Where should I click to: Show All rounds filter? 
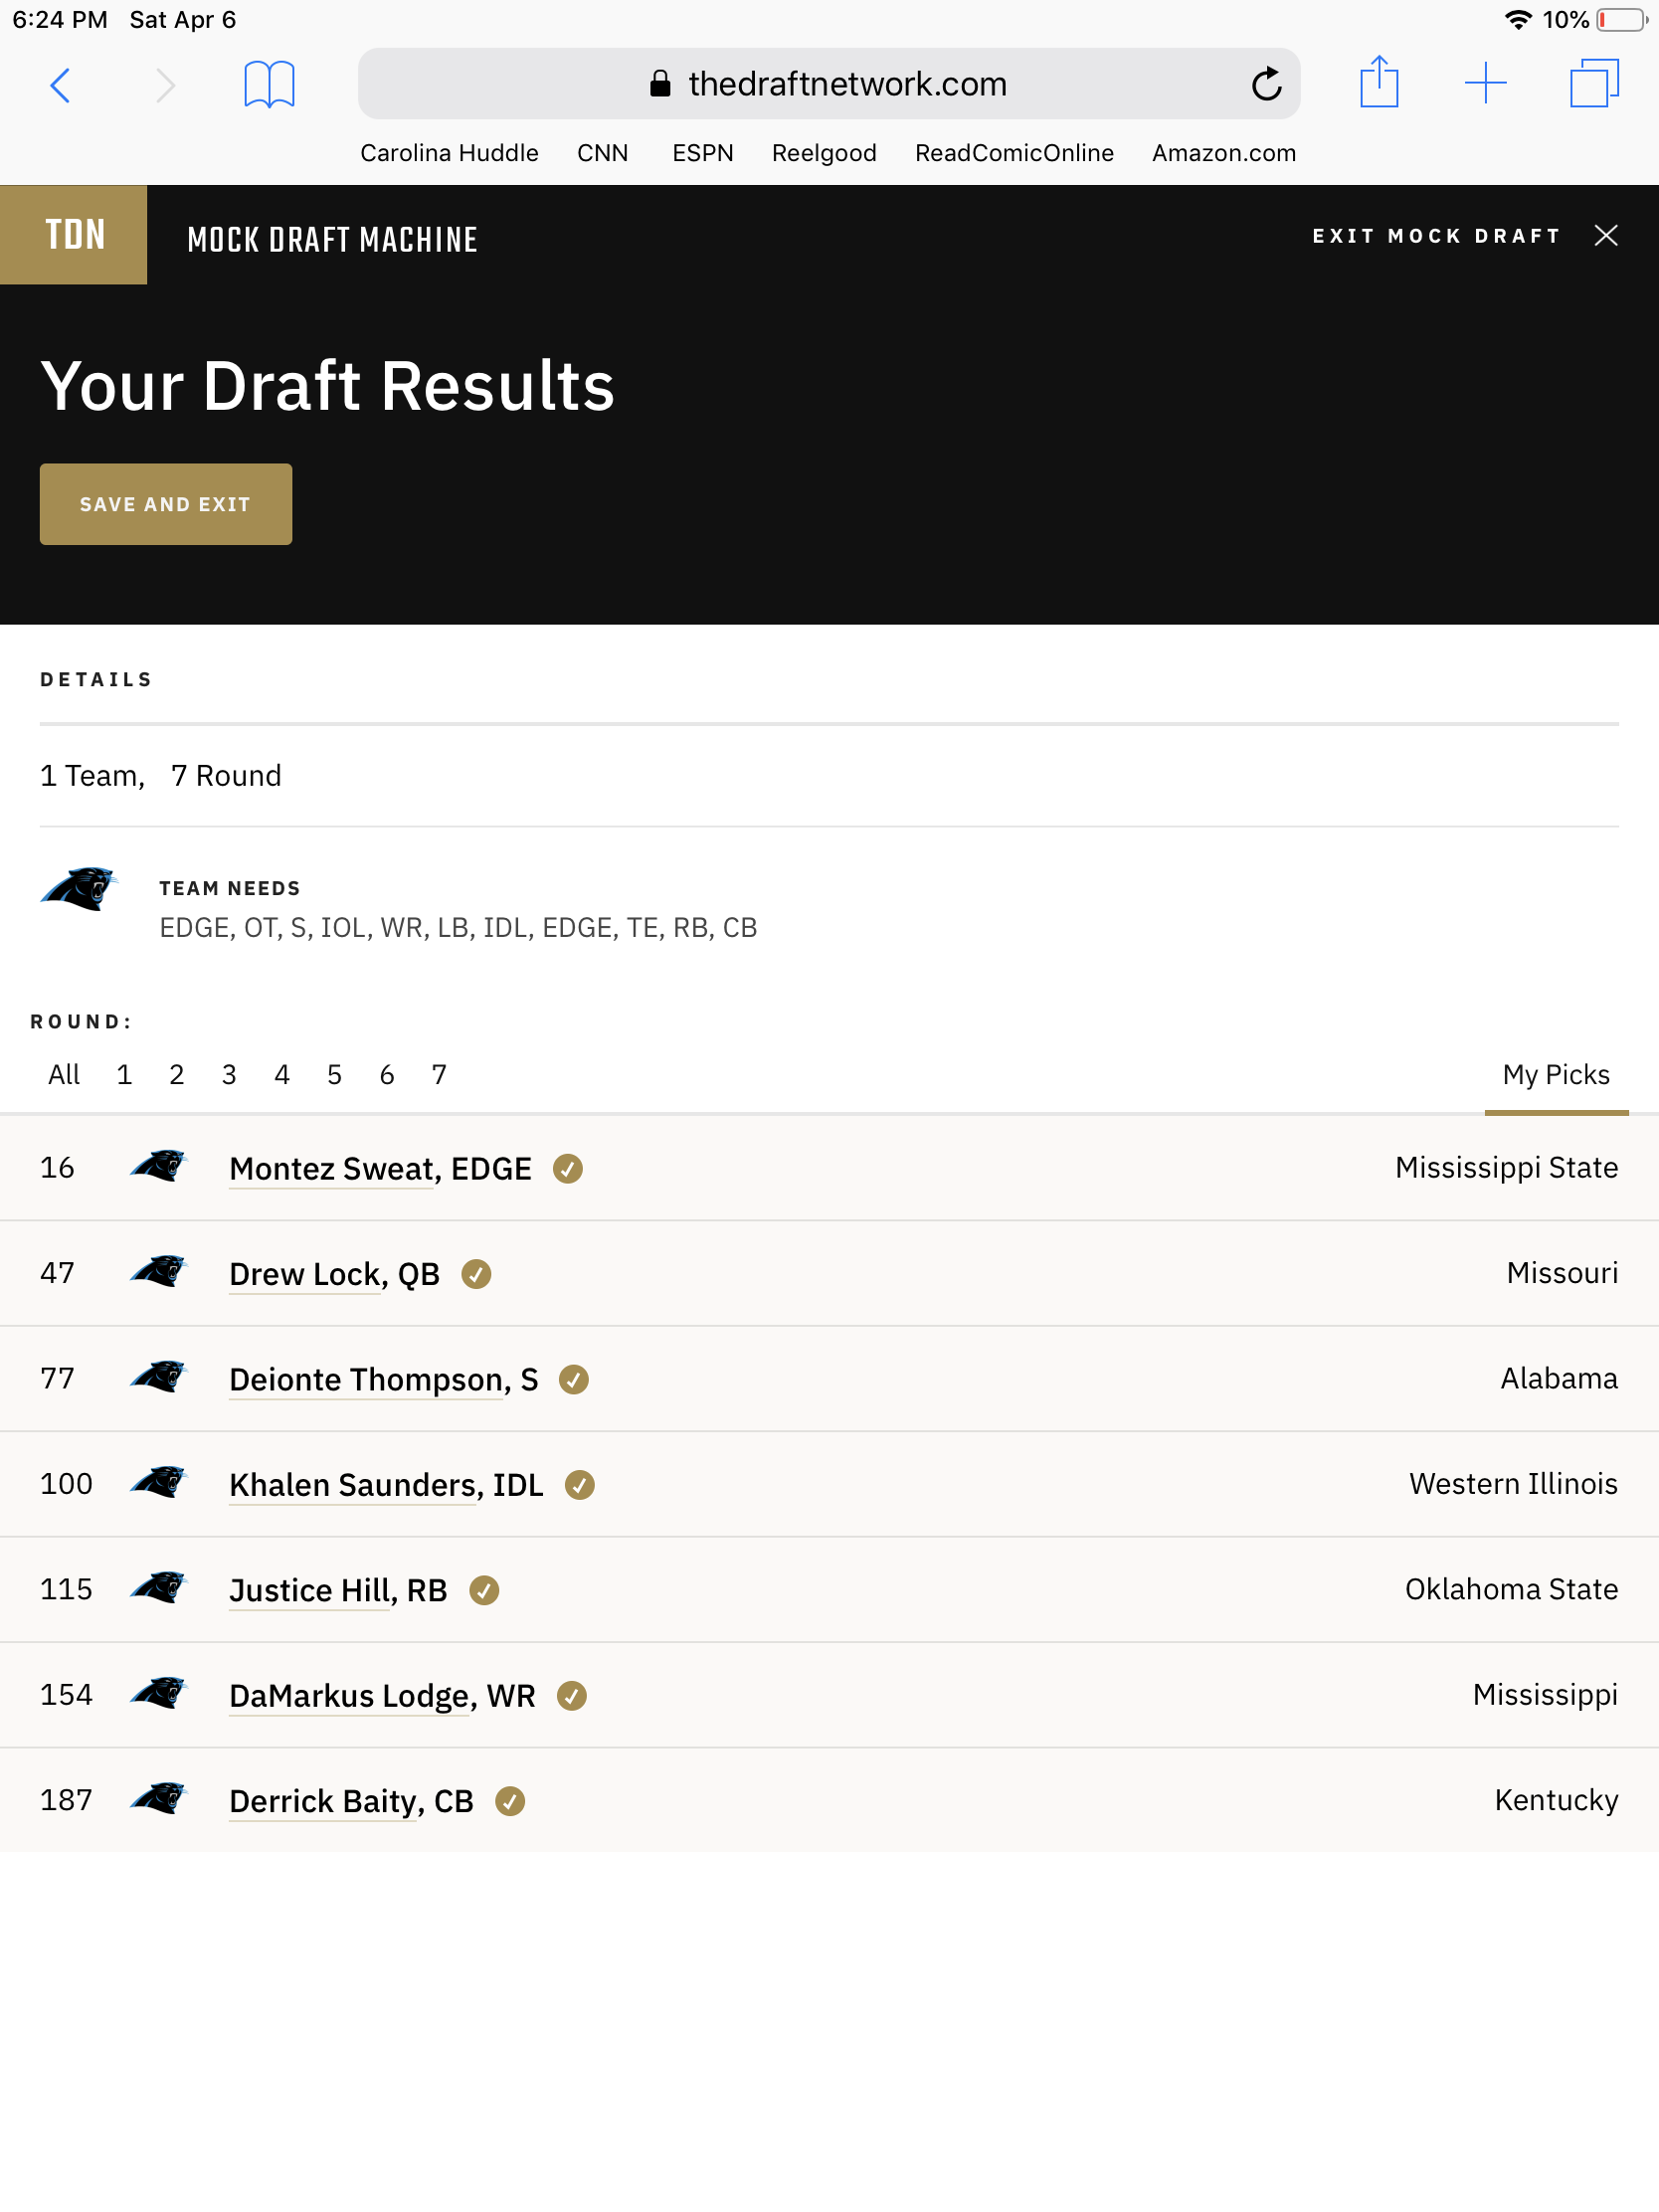click(64, 1075)
